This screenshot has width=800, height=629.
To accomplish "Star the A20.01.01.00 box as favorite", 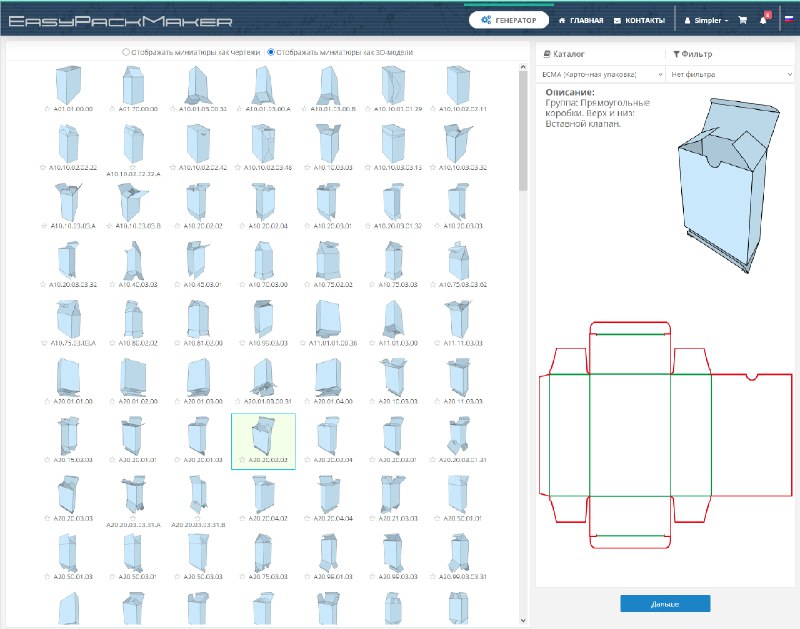I will 47,401.
